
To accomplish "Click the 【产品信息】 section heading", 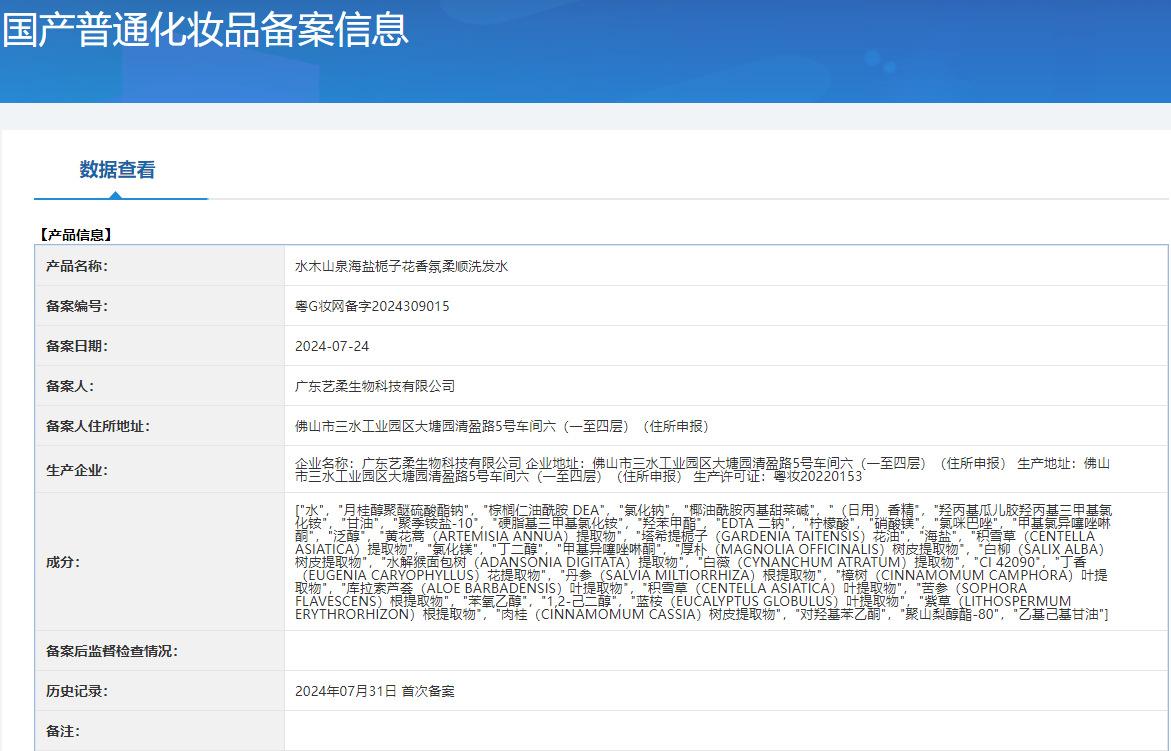I will 76,235.
